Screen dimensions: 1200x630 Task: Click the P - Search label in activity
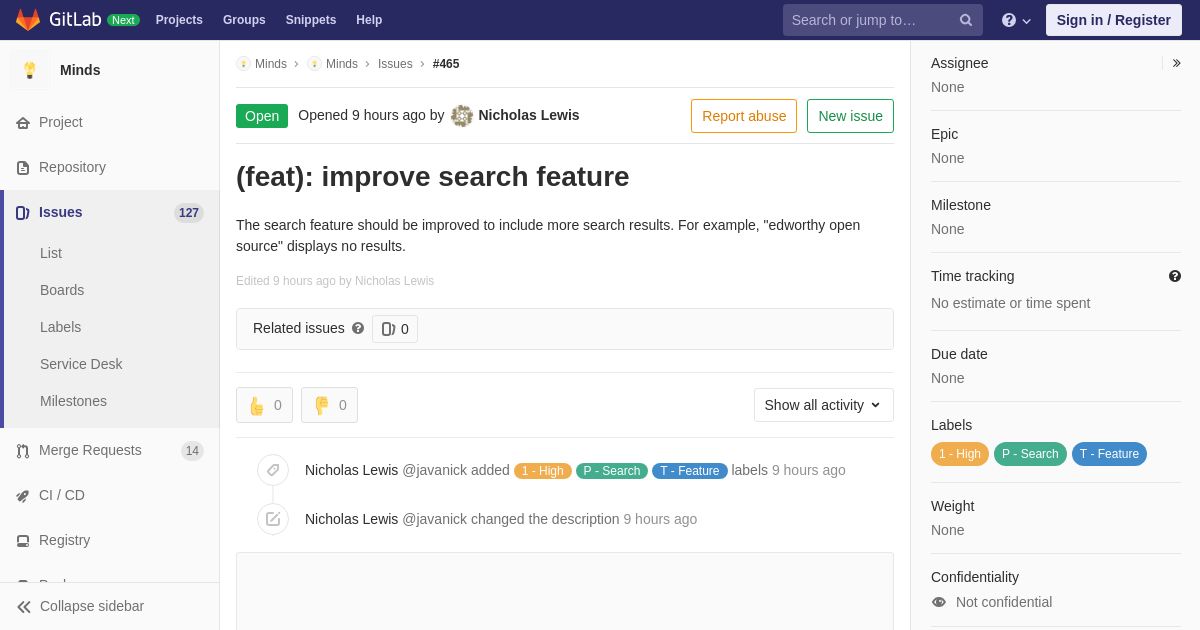pos(612,471)
